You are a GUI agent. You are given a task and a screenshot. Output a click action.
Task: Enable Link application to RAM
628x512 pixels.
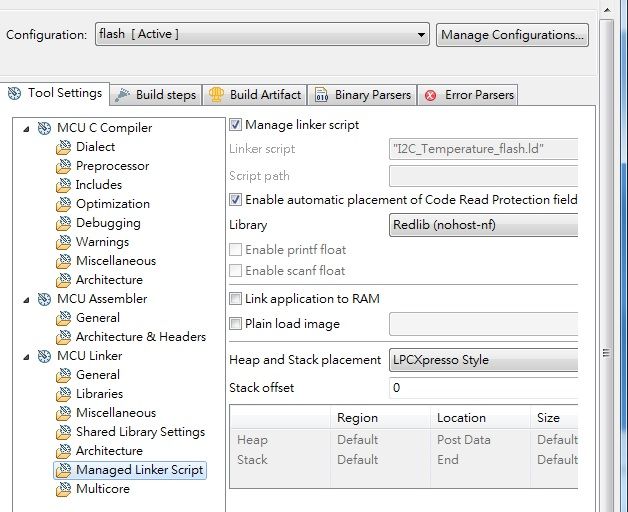[236, 299]
